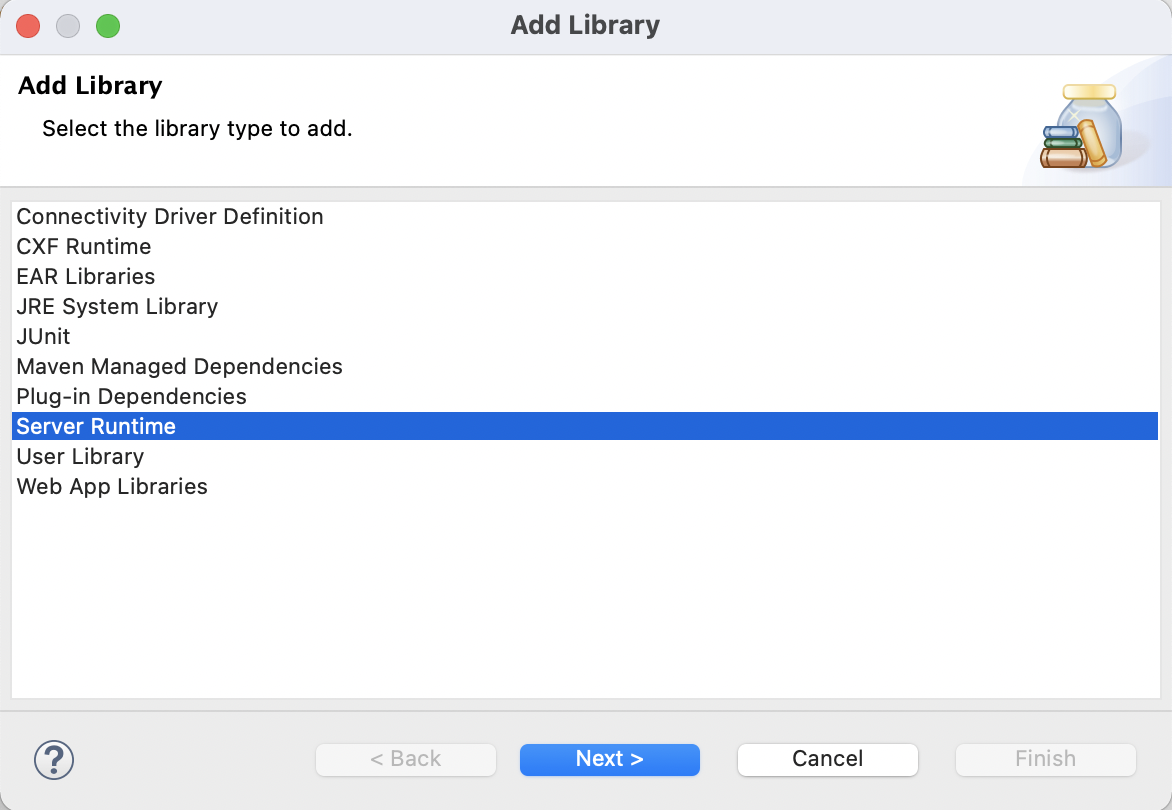The height and width of the screenshot is (810, 1172).
Task: Close the Add Library dialog with the red button
Action: coord(28,25)
